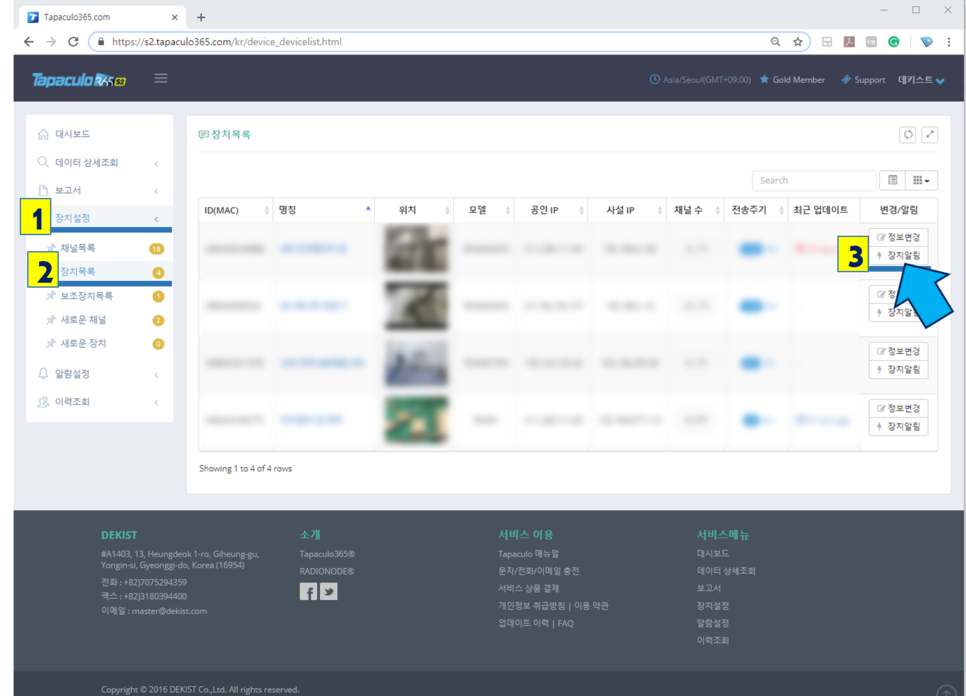Click the refresh icon in the device list panel
Image resolution: width=966 pixels, height=696 pixels.
coord(907,134)
